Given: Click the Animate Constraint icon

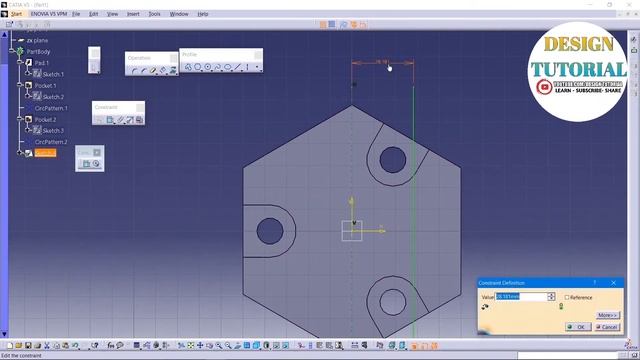Looking at the screenshot, I should tap(129, 120).
